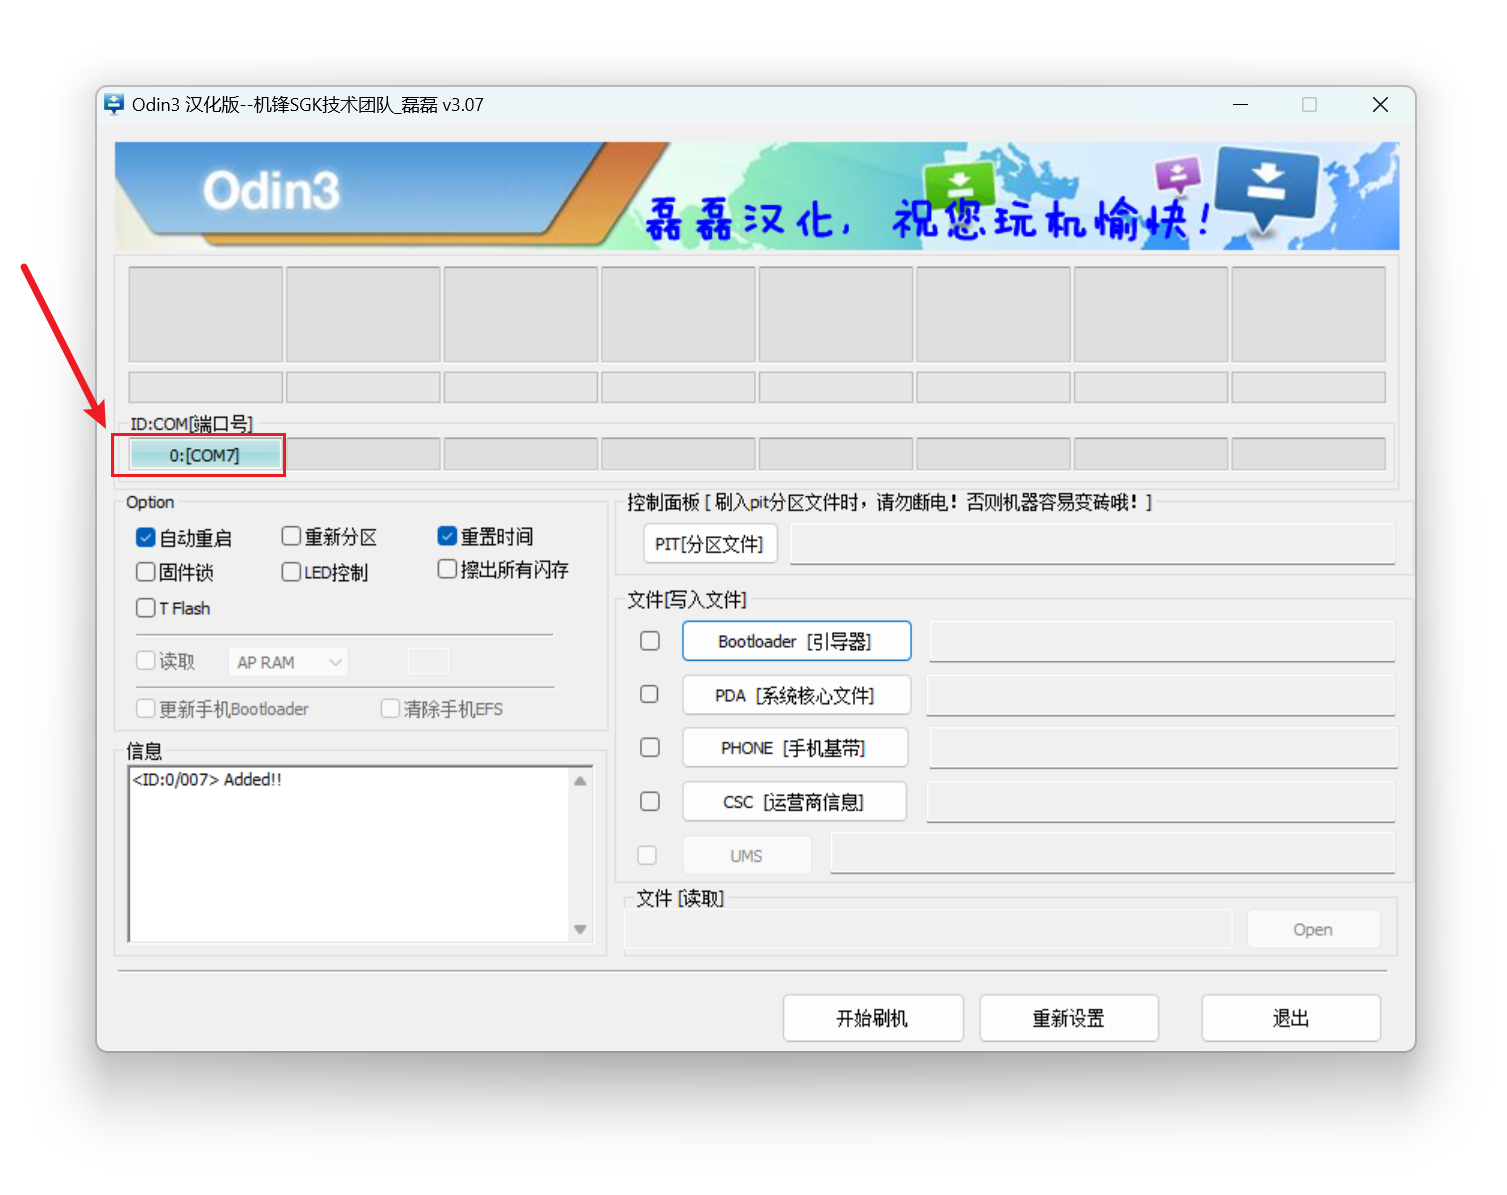Click the 重新设置 reset button
1507x1195 pixels.
coord(1069,1018)
